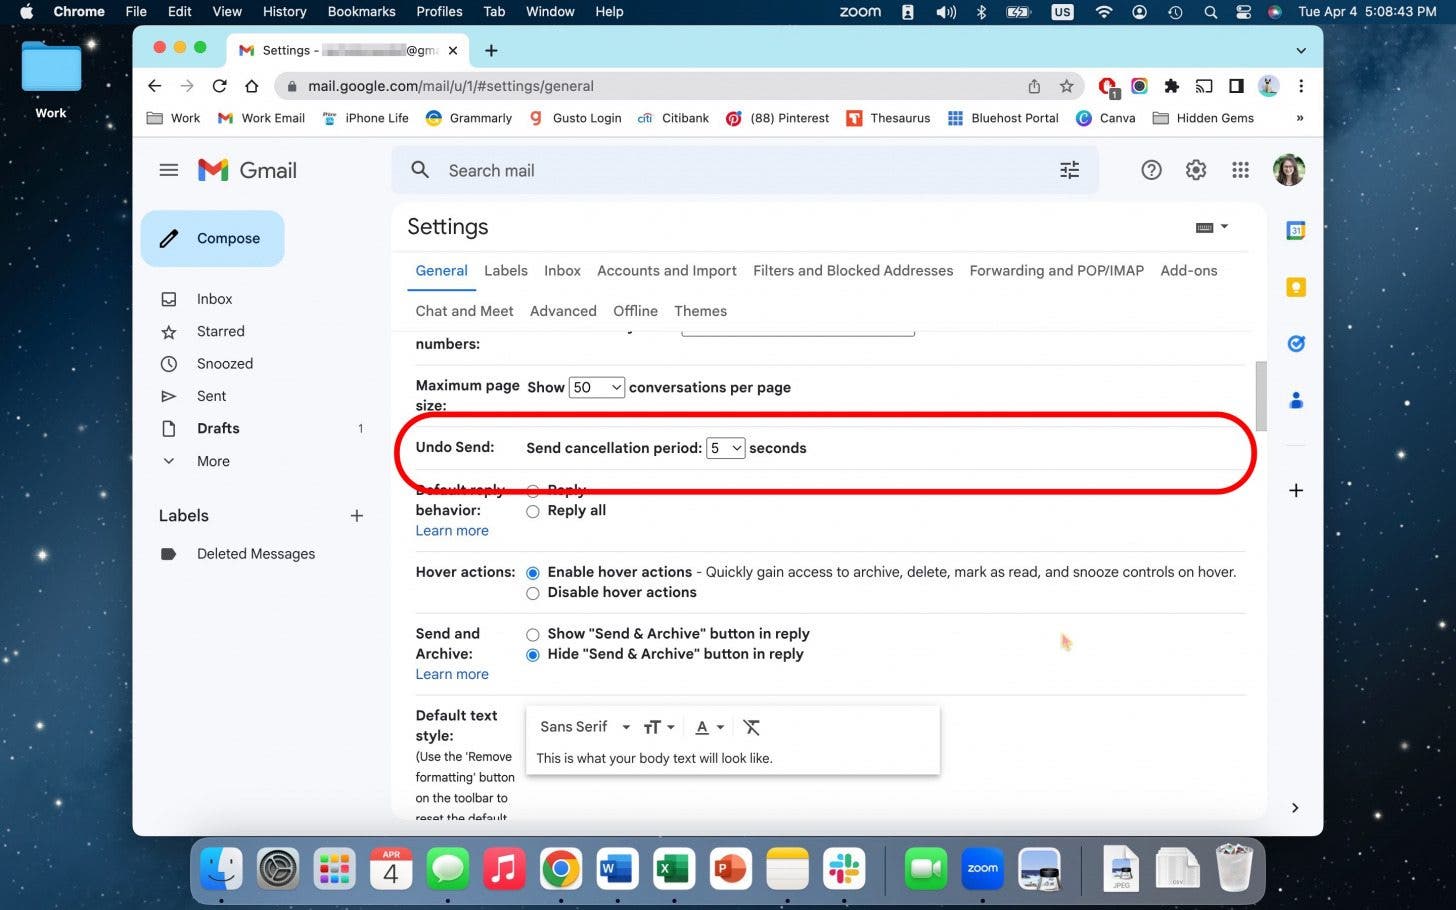Select Reply all radio button
Screen dimensions: 1456x910
[533, 511]
